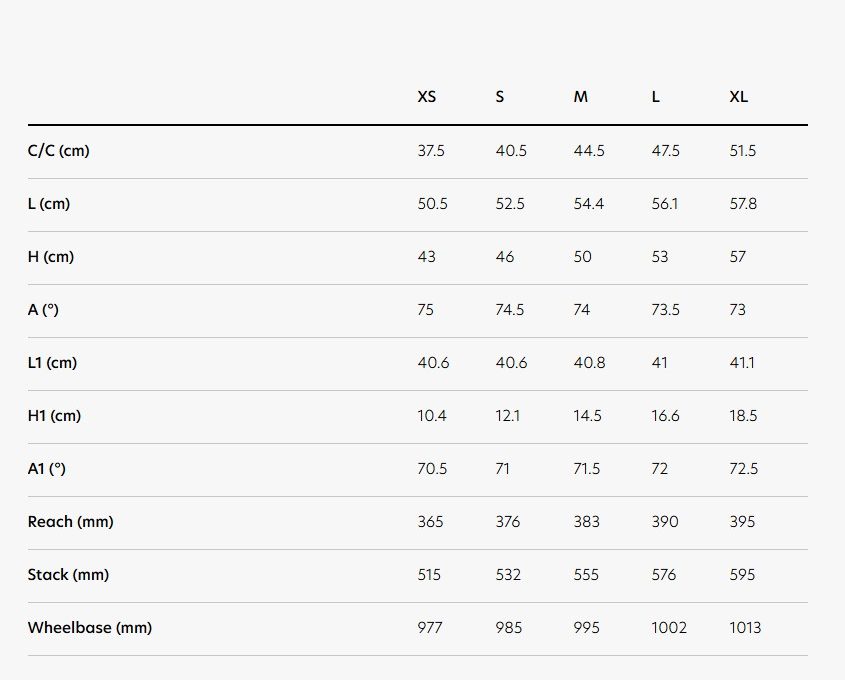Click the 52.5 L value for S
The height and width of the screenshot is (680, 845).
(x=510, y=204)
